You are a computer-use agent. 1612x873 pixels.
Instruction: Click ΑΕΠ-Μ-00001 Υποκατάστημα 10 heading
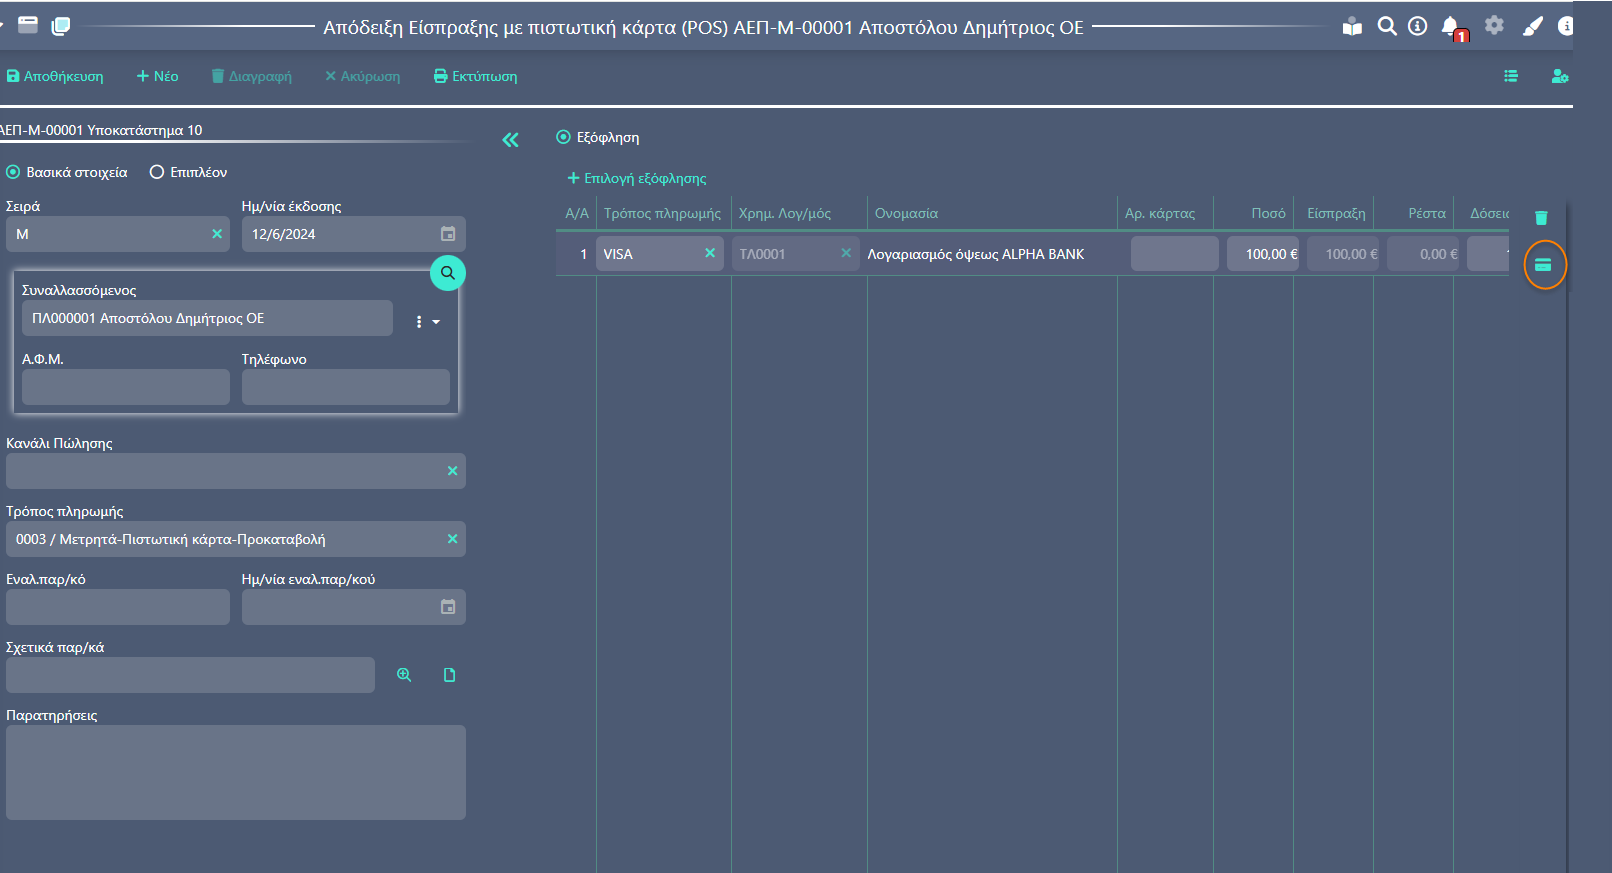point(101,130)
